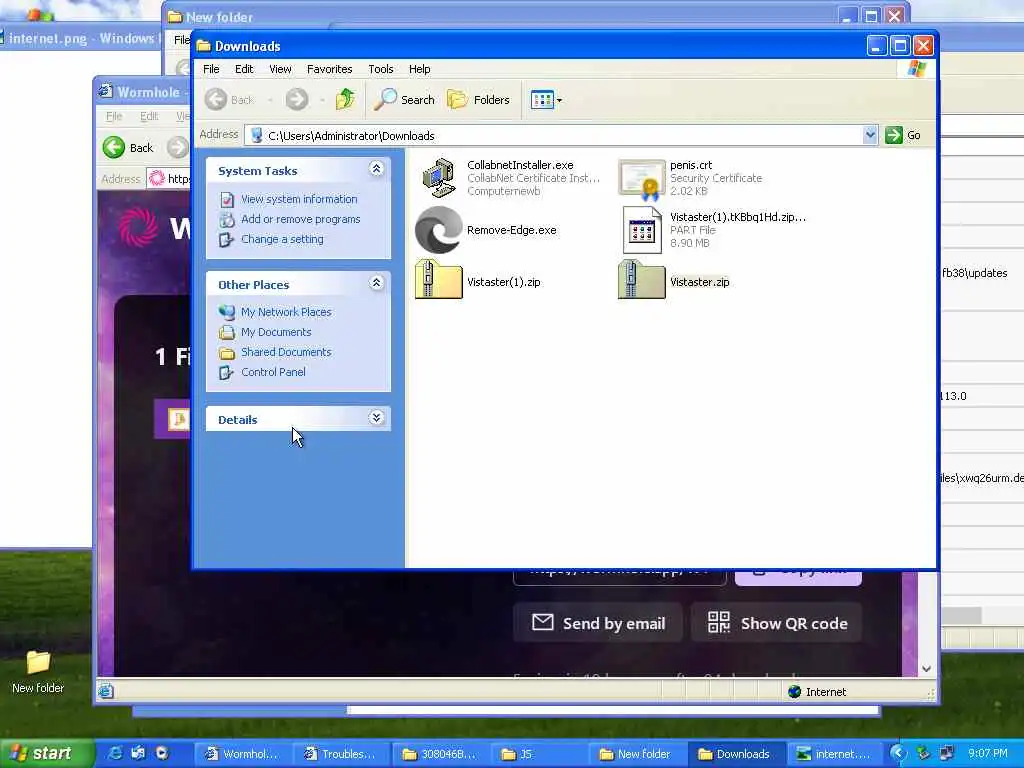The height and width of the screenshot is (768, 1024).
Task: Click Send by email in Wormhole page
Action: (598, 623)
